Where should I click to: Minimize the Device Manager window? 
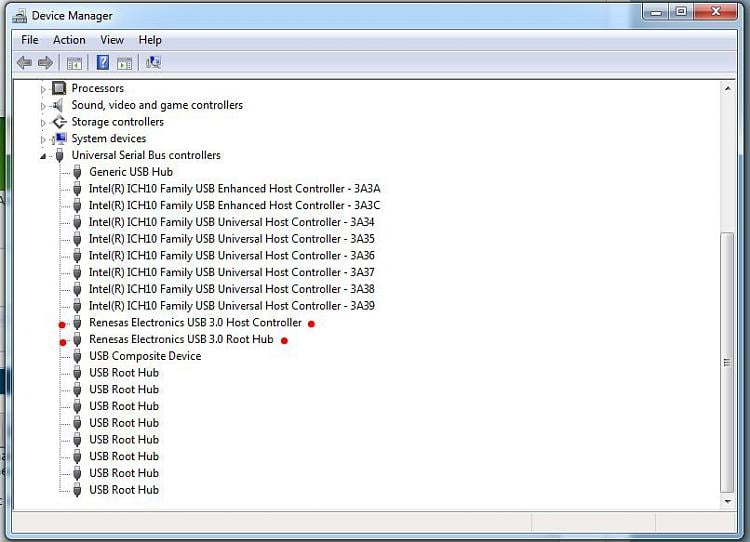[x=656, y=12]
